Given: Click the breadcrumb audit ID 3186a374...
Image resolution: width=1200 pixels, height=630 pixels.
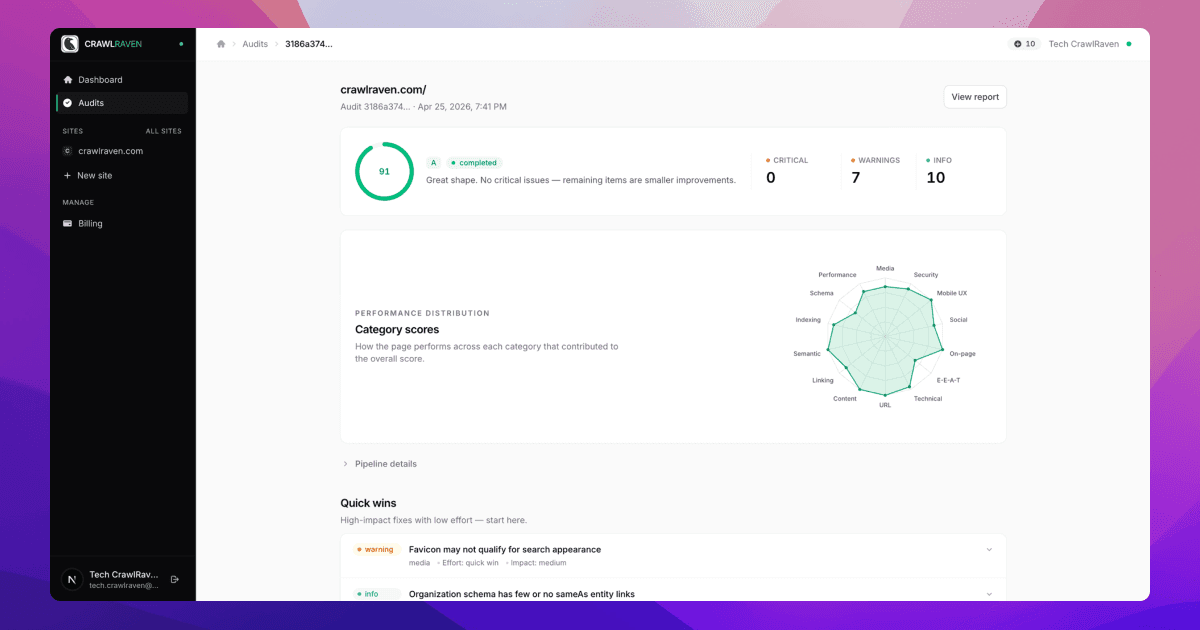Looking at the screenshot, I should 309,44.
